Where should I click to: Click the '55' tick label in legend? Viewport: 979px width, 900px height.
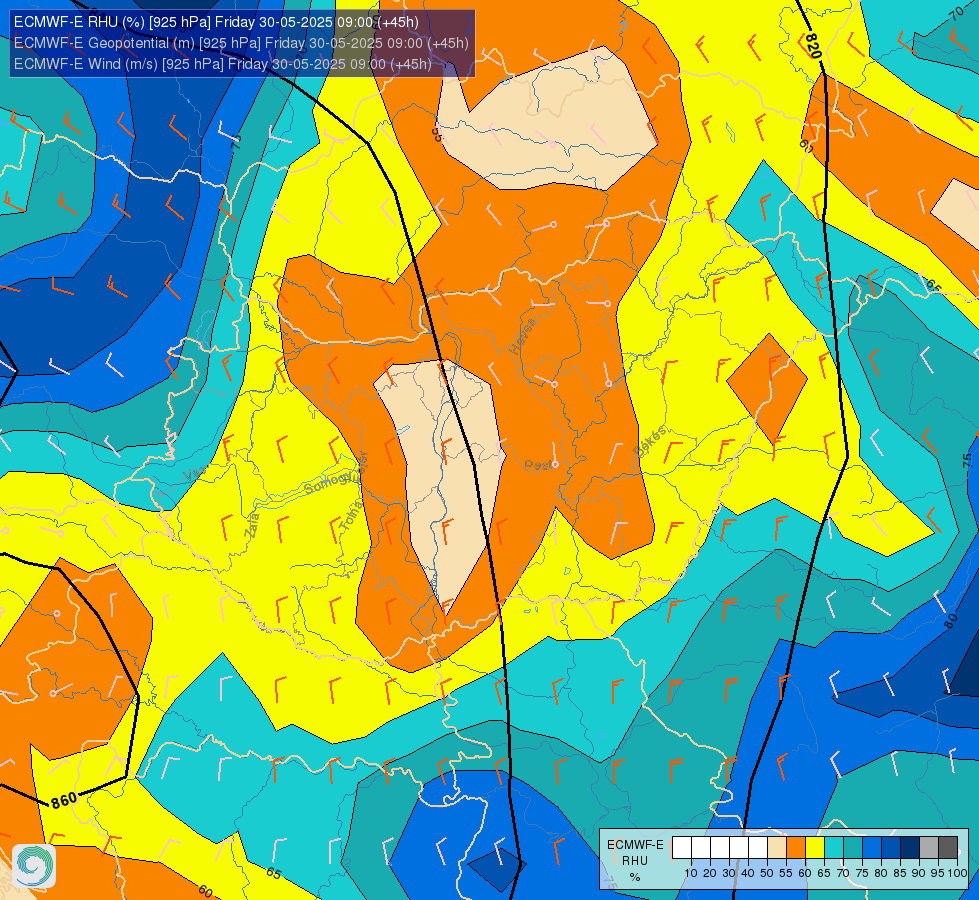tap(786, 873)
